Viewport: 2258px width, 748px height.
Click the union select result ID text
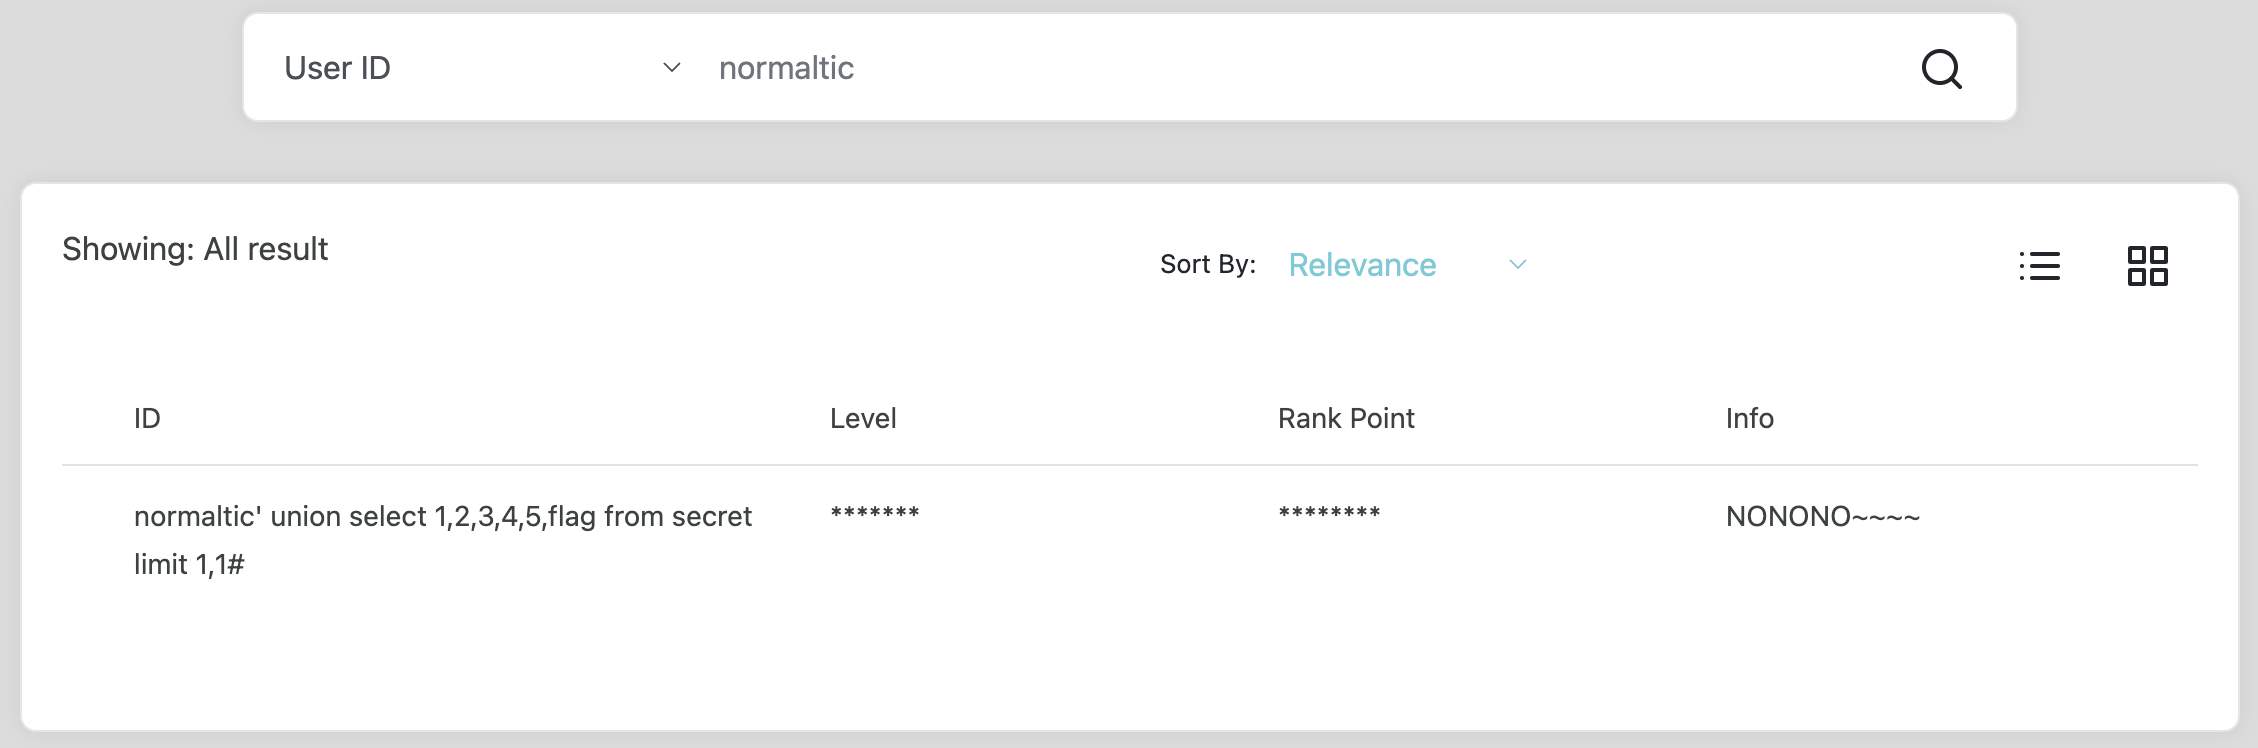pos(443,540)
